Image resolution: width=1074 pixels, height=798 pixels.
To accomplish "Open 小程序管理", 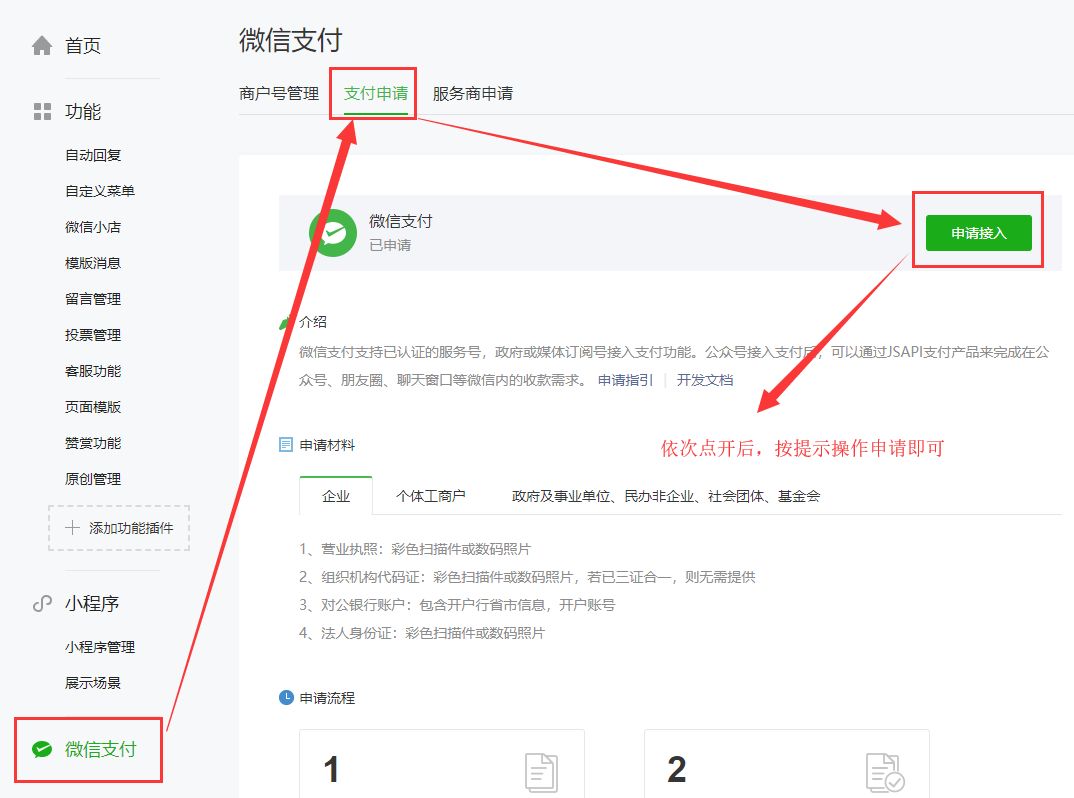I will [100, 647].
